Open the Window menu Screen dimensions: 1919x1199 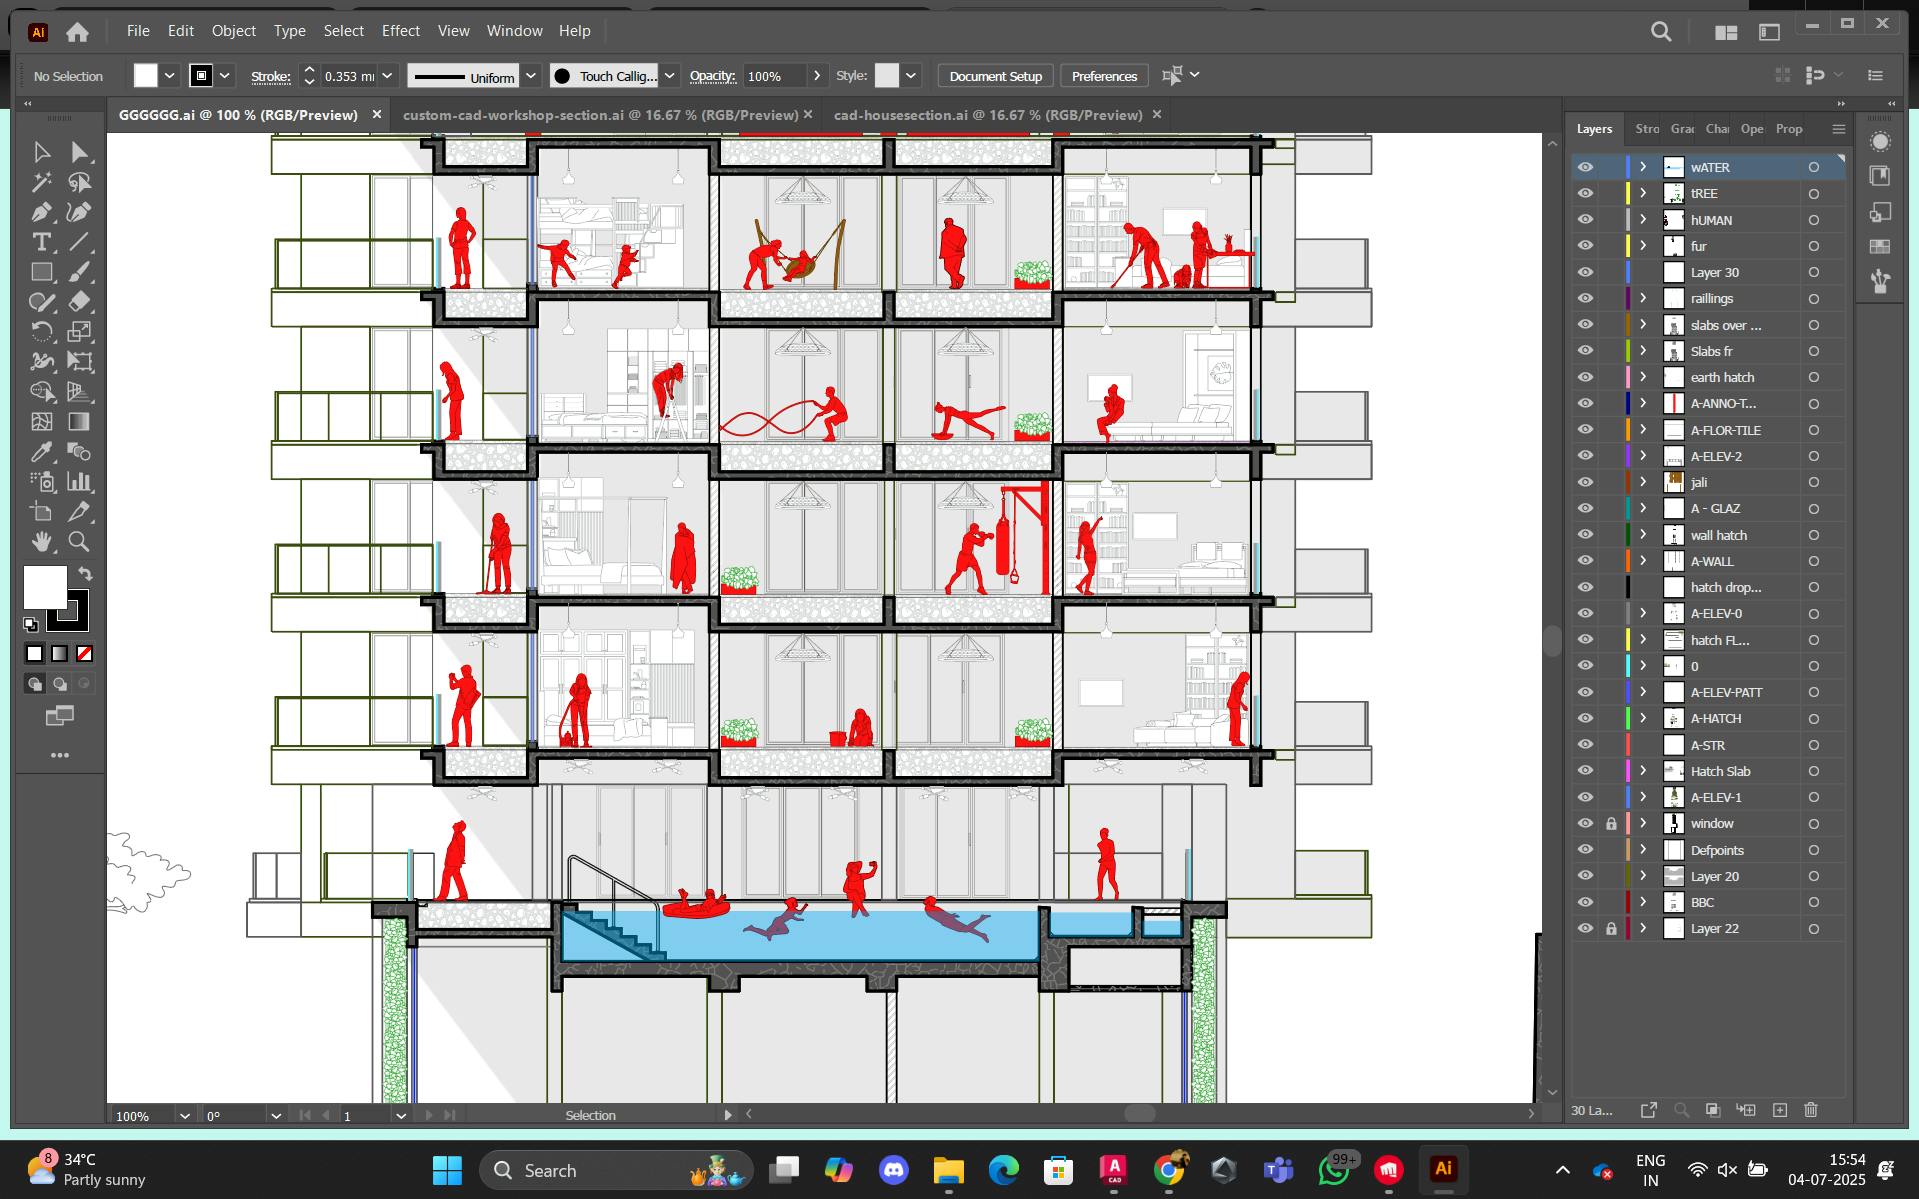[x=514, y=31]
